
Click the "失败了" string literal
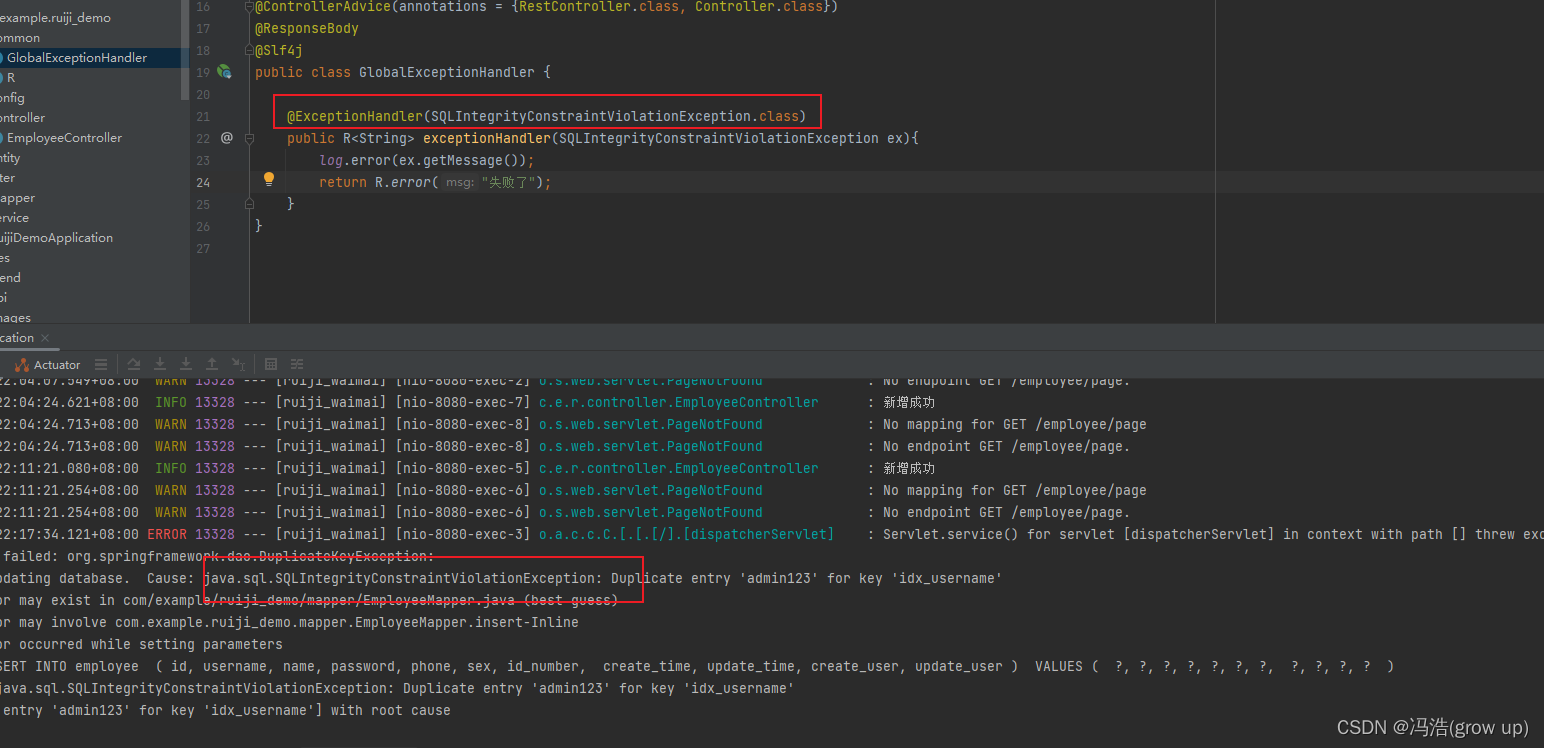[x=511, y=182]
